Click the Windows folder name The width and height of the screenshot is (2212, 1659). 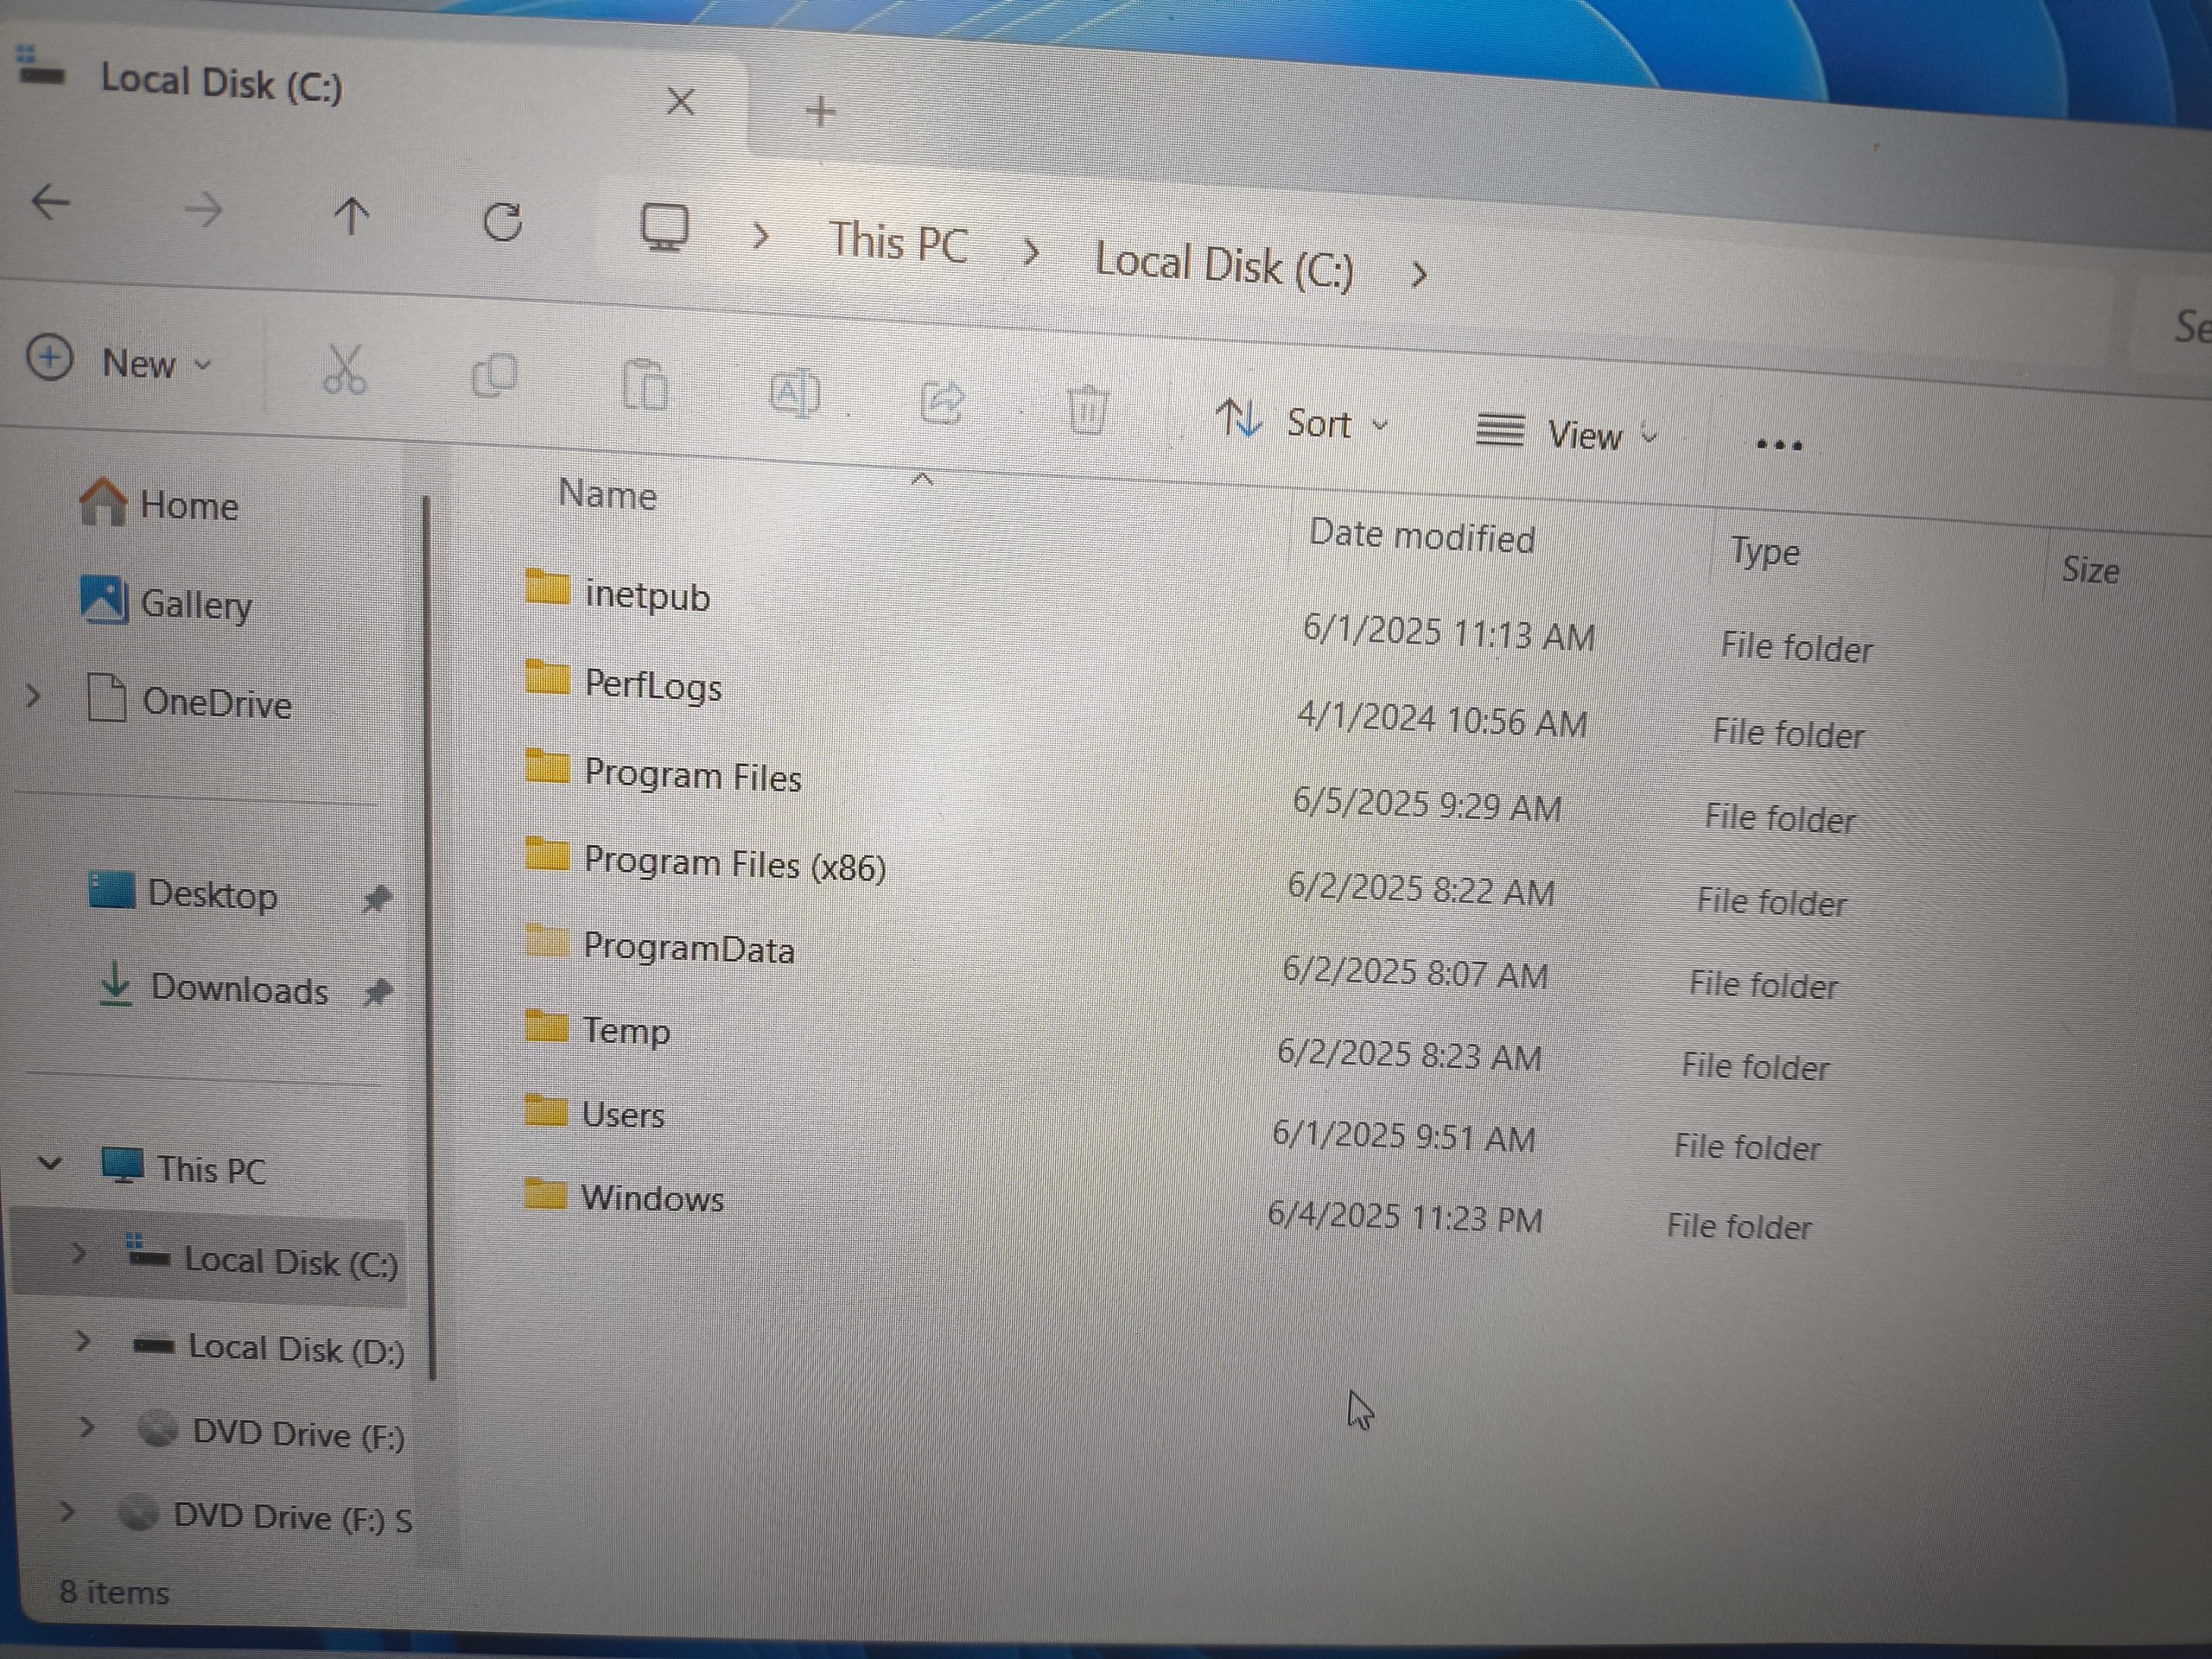(x=652, y=1198)
